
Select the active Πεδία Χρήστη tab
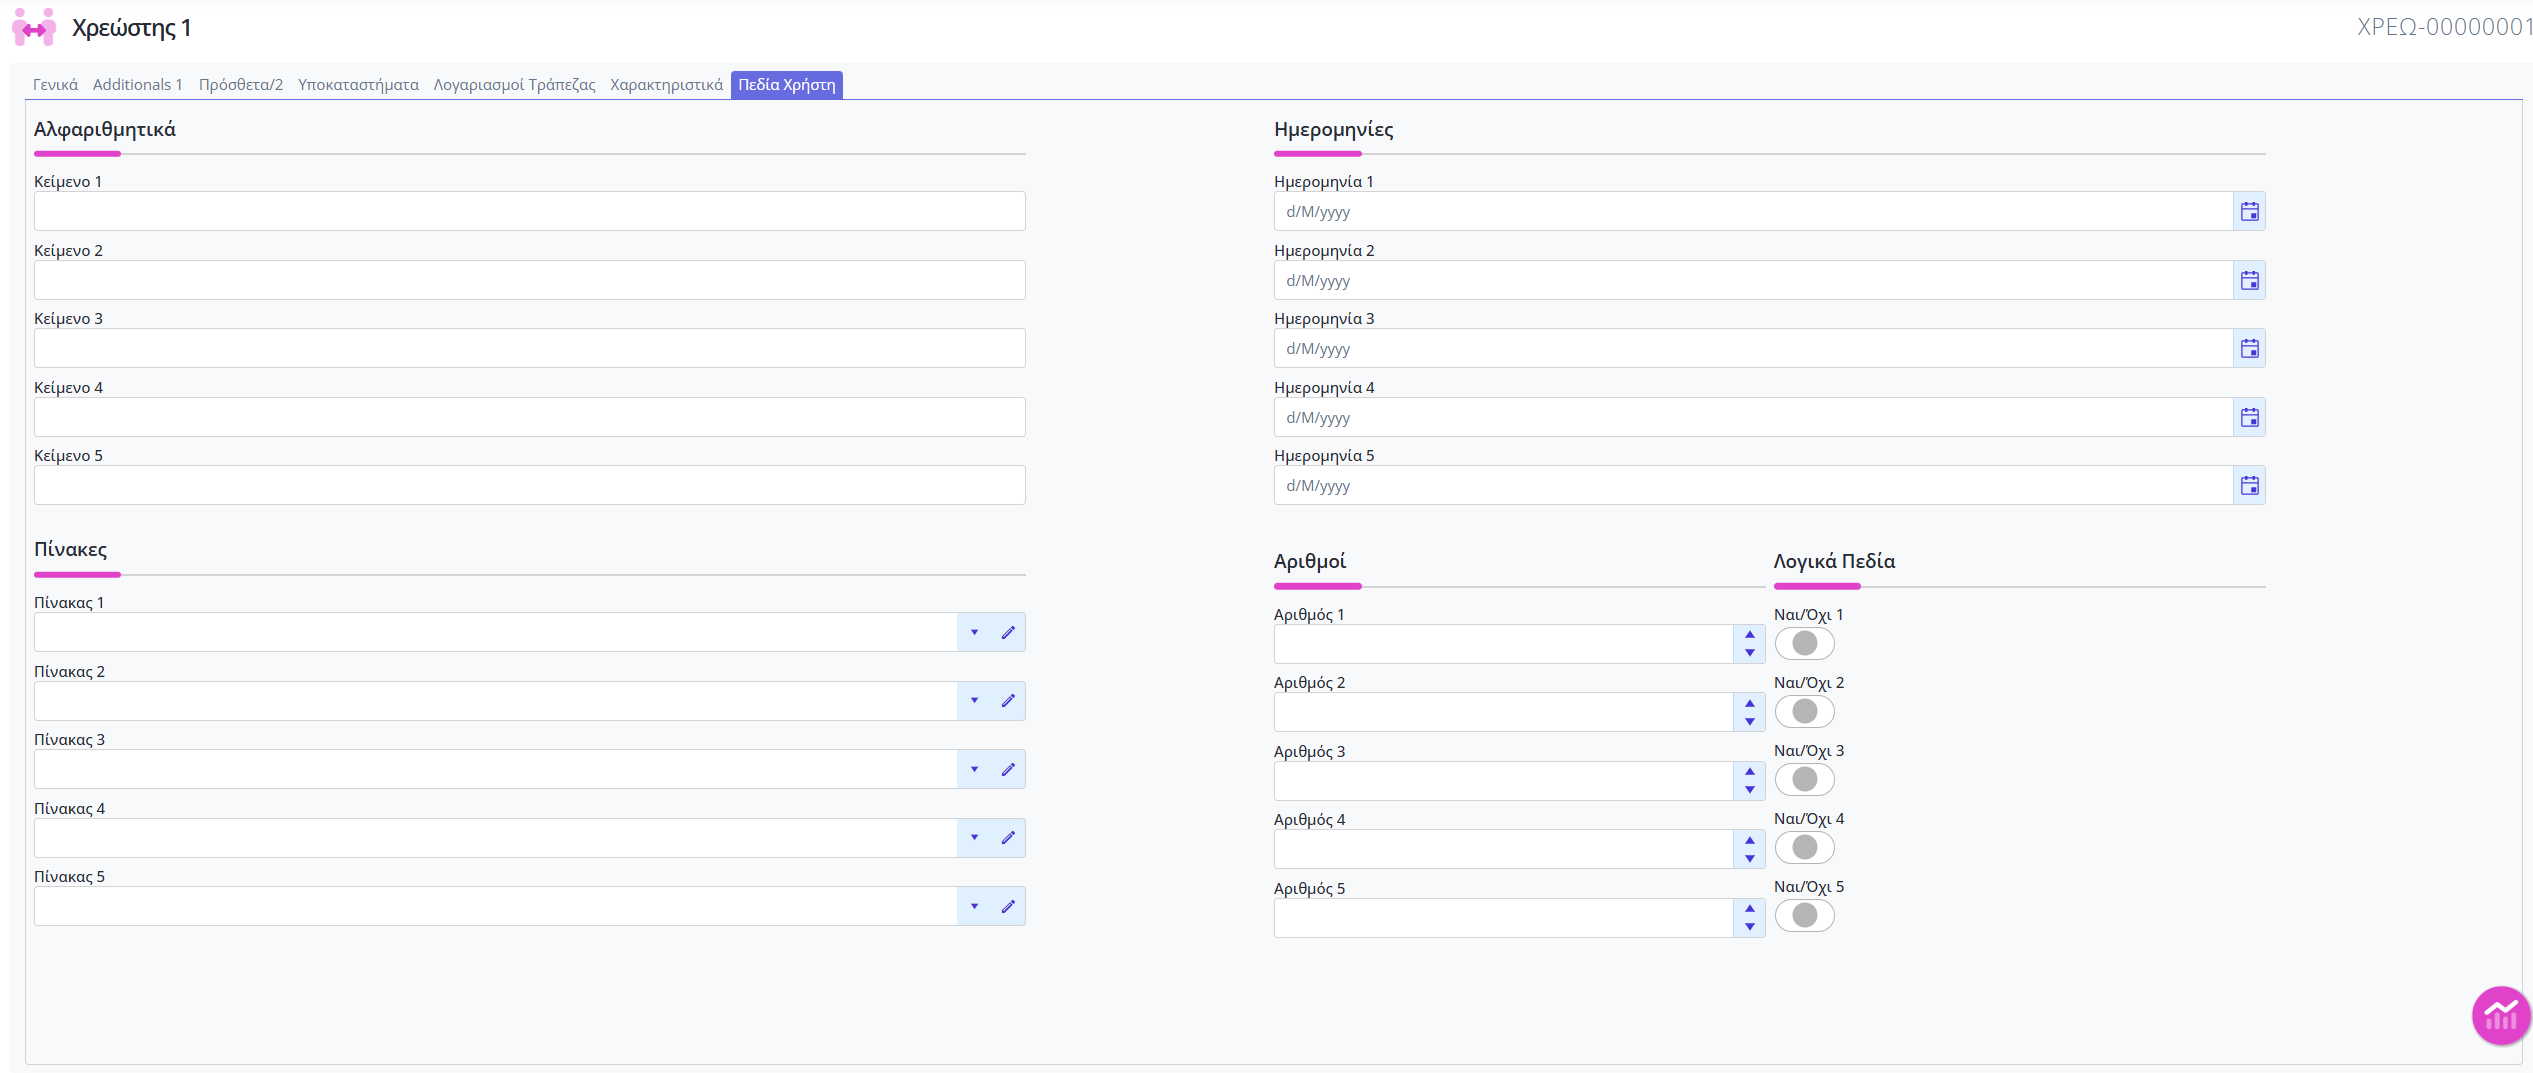787,85
